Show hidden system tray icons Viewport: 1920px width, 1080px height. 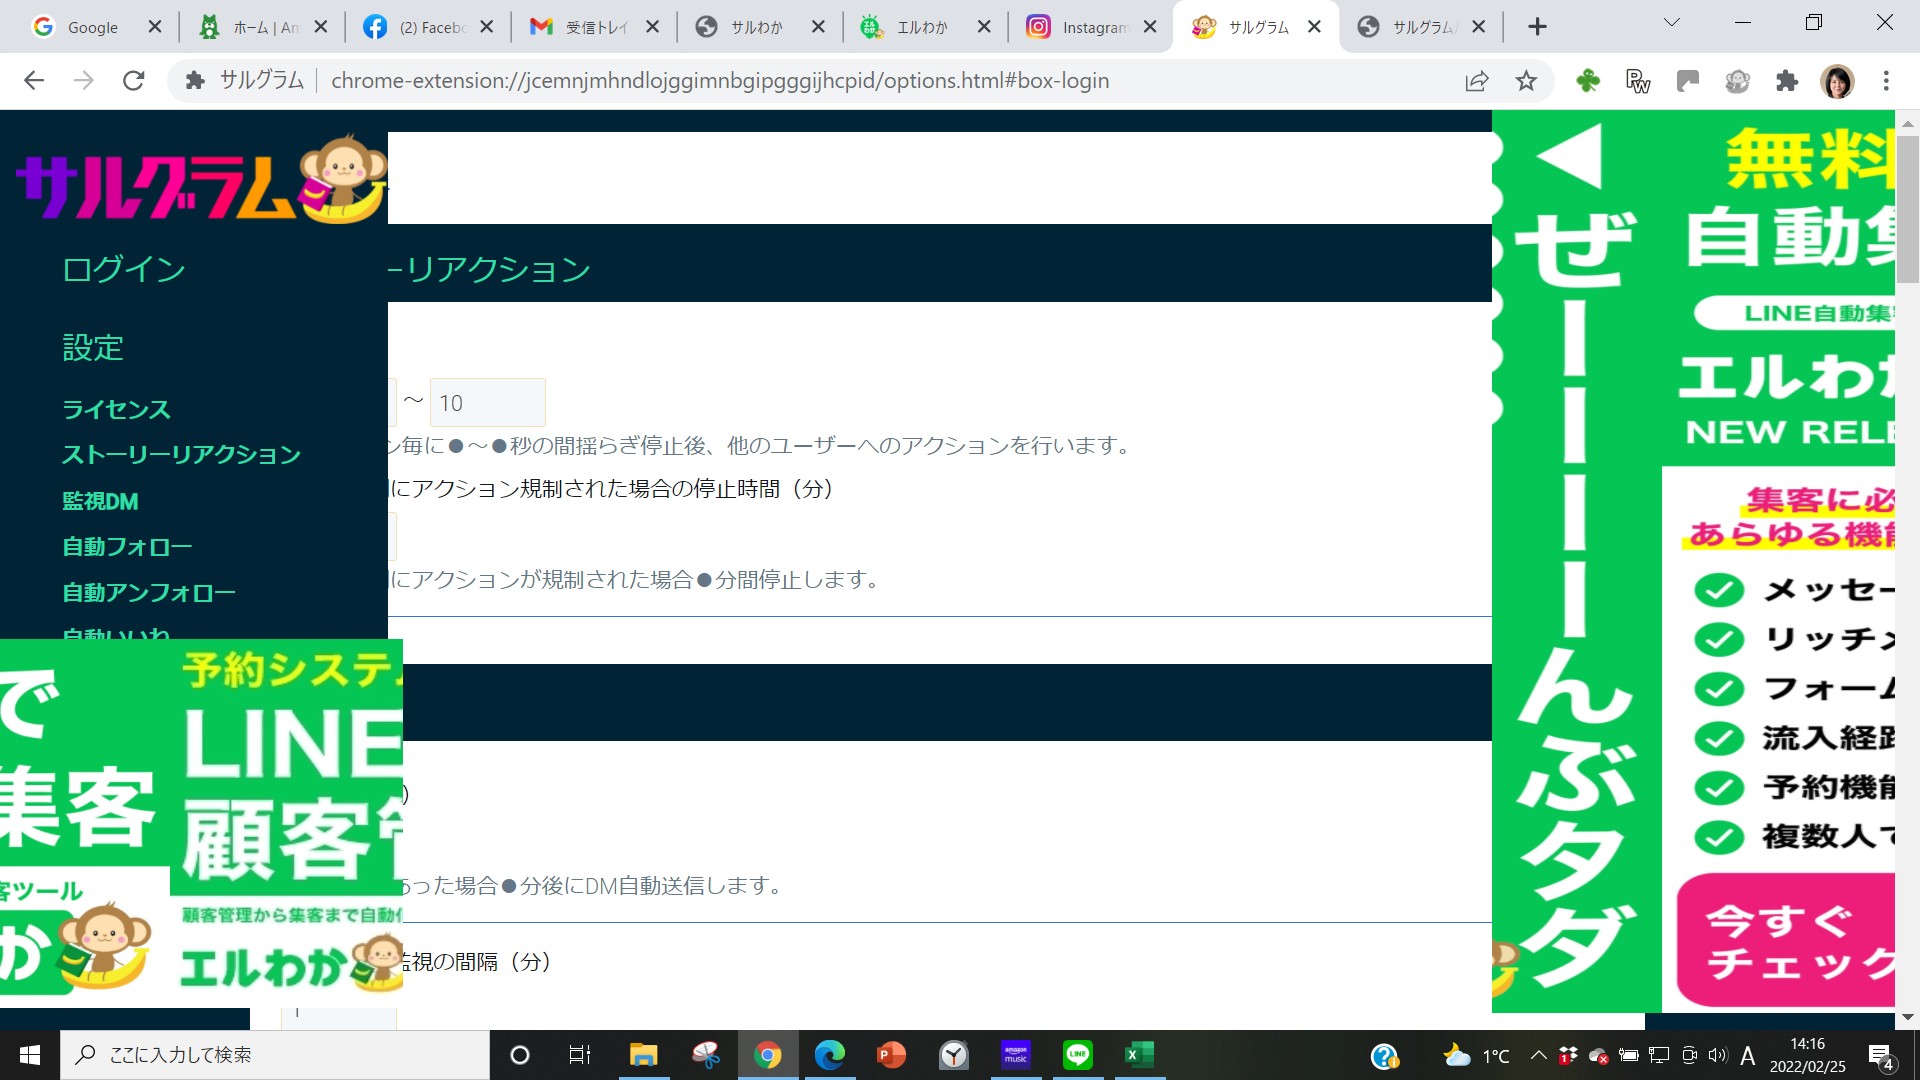pos(1539,1055)
